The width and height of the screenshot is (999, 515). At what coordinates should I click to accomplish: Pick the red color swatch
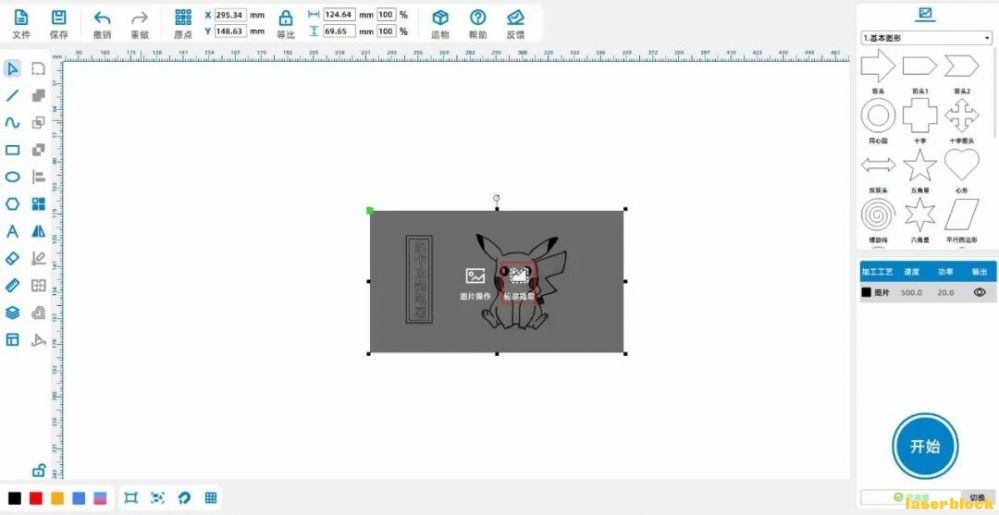(x=36, y=498)
